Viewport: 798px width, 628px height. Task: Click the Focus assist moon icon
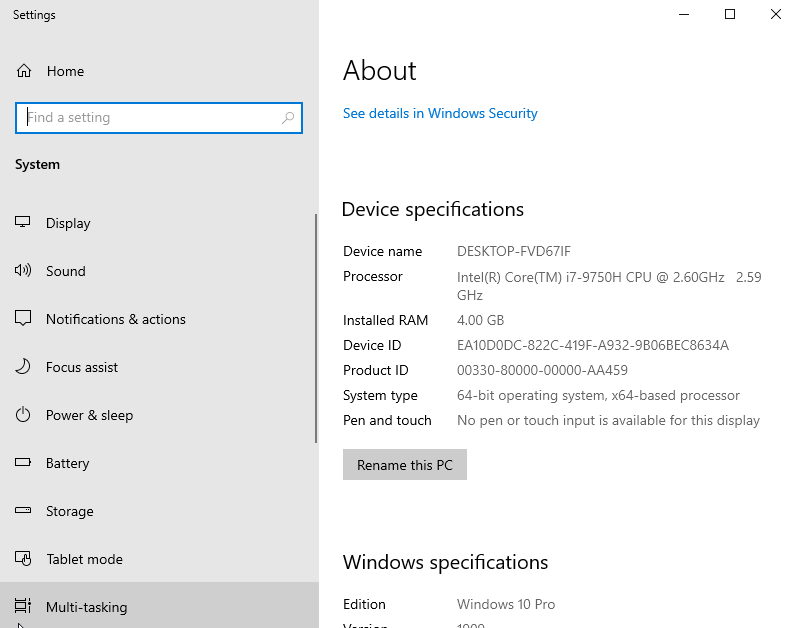tap(23, 366)
